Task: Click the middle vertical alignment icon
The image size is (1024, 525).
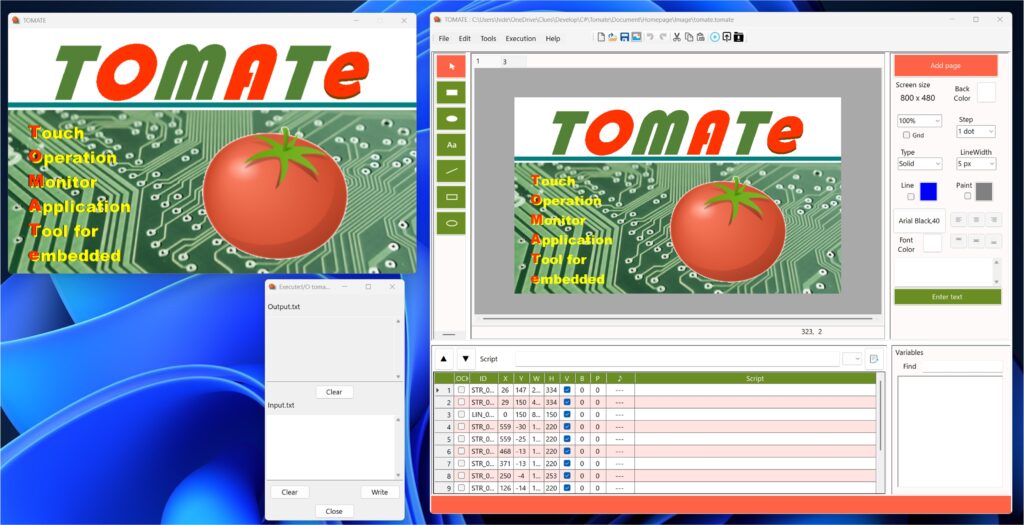Action: click(976, 241)
